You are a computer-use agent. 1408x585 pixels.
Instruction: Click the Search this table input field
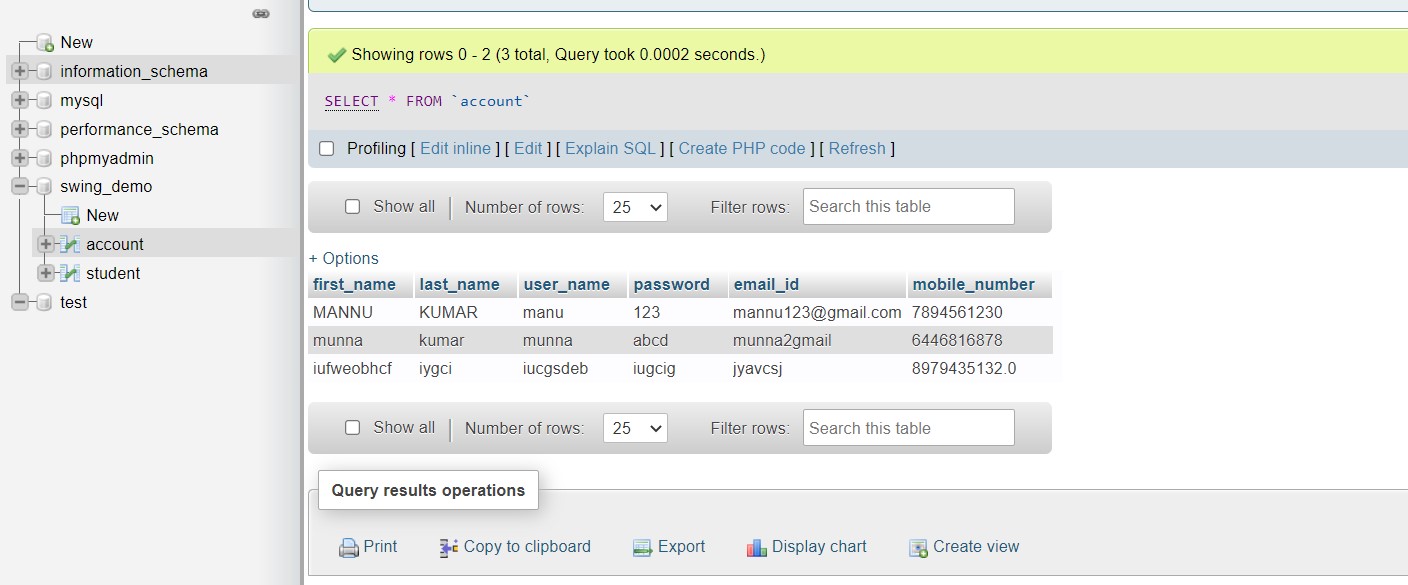pos(908,206)
